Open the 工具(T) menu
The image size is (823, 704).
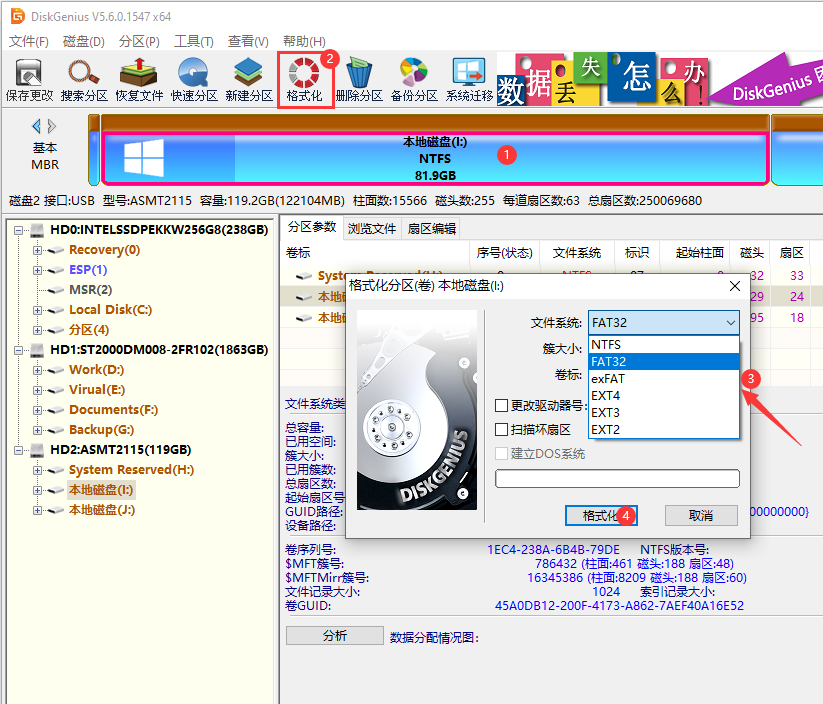194,41
